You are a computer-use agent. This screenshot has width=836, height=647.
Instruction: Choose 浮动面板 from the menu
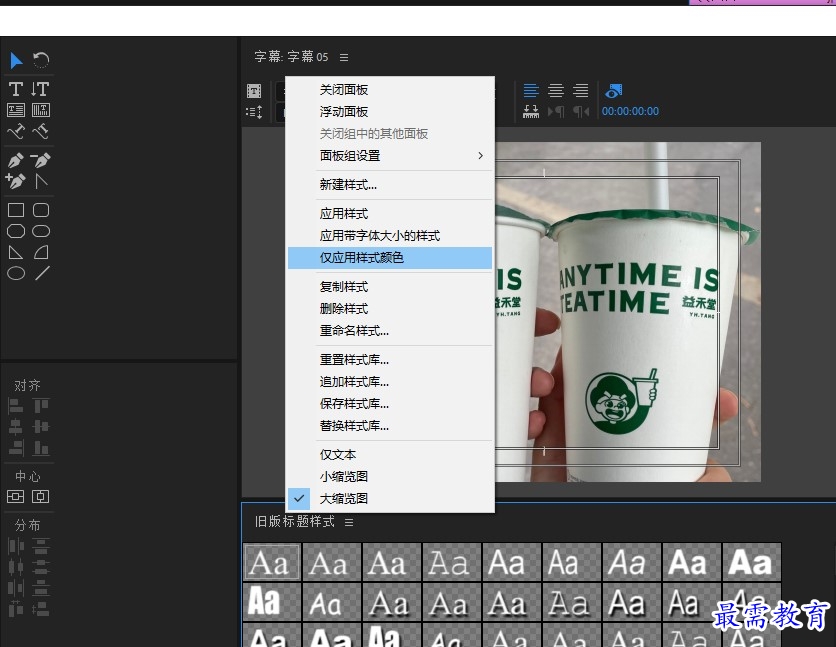coord(390,111)
